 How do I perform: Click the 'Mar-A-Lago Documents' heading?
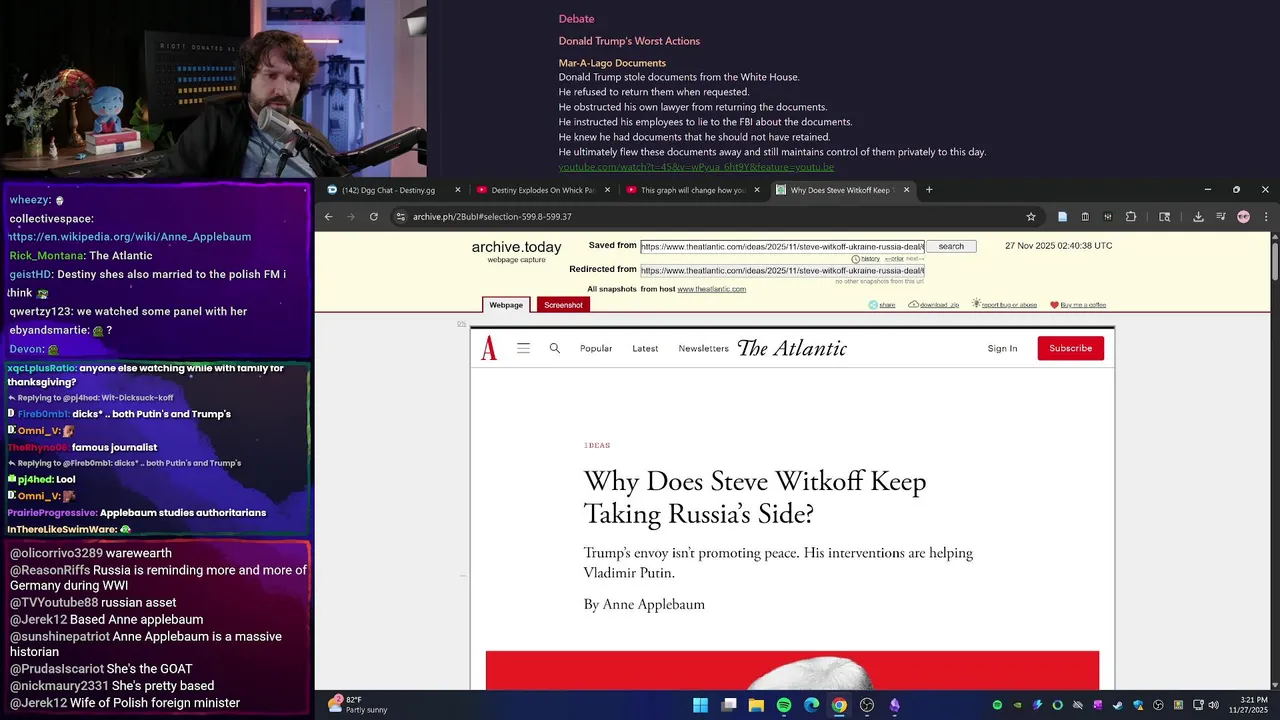[612, 63]
